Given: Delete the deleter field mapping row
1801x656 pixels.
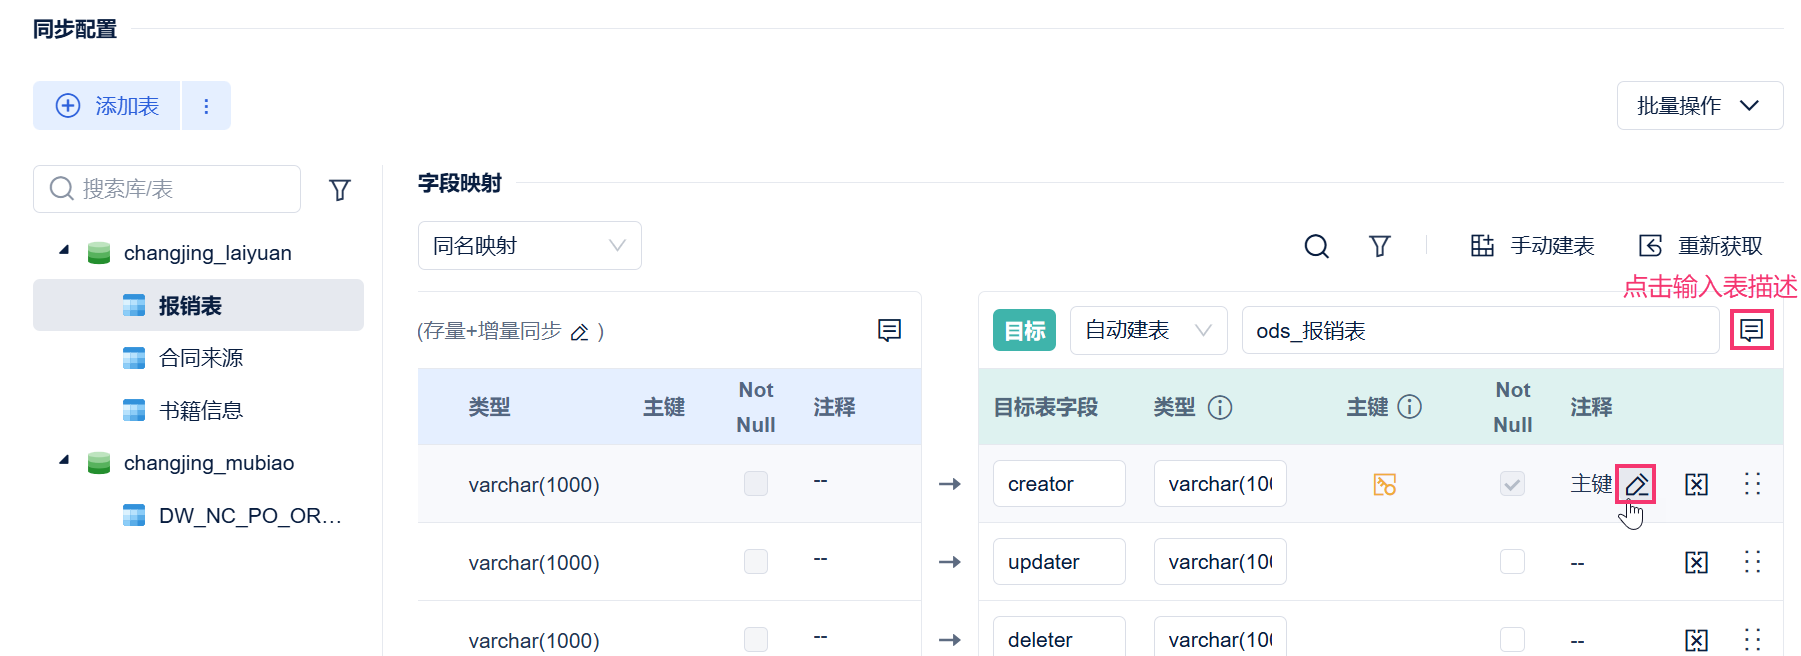Looking at the screenshot, I should [1697, 640].
